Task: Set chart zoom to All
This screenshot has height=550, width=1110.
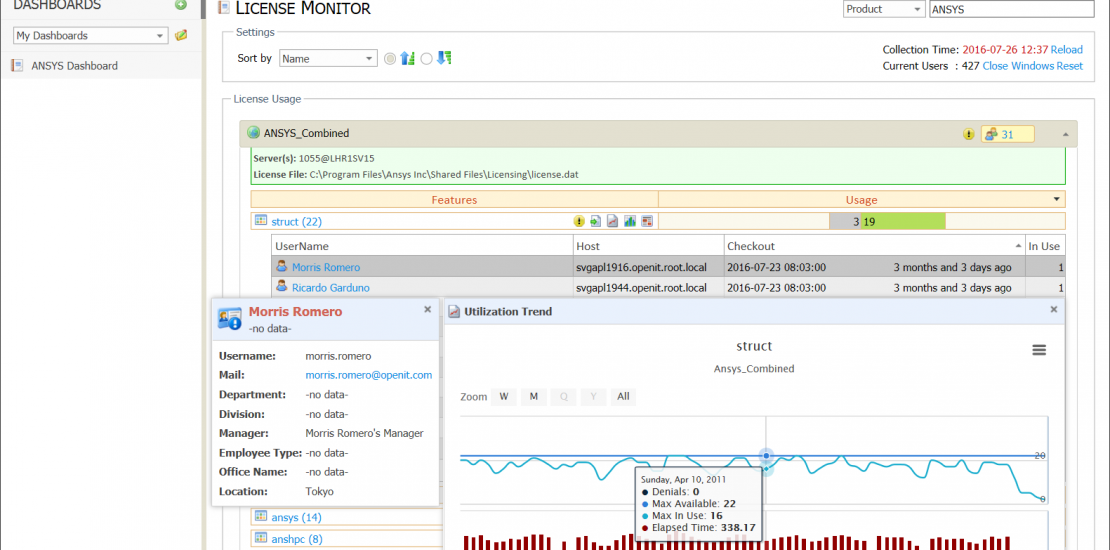Action: (623, 396)
